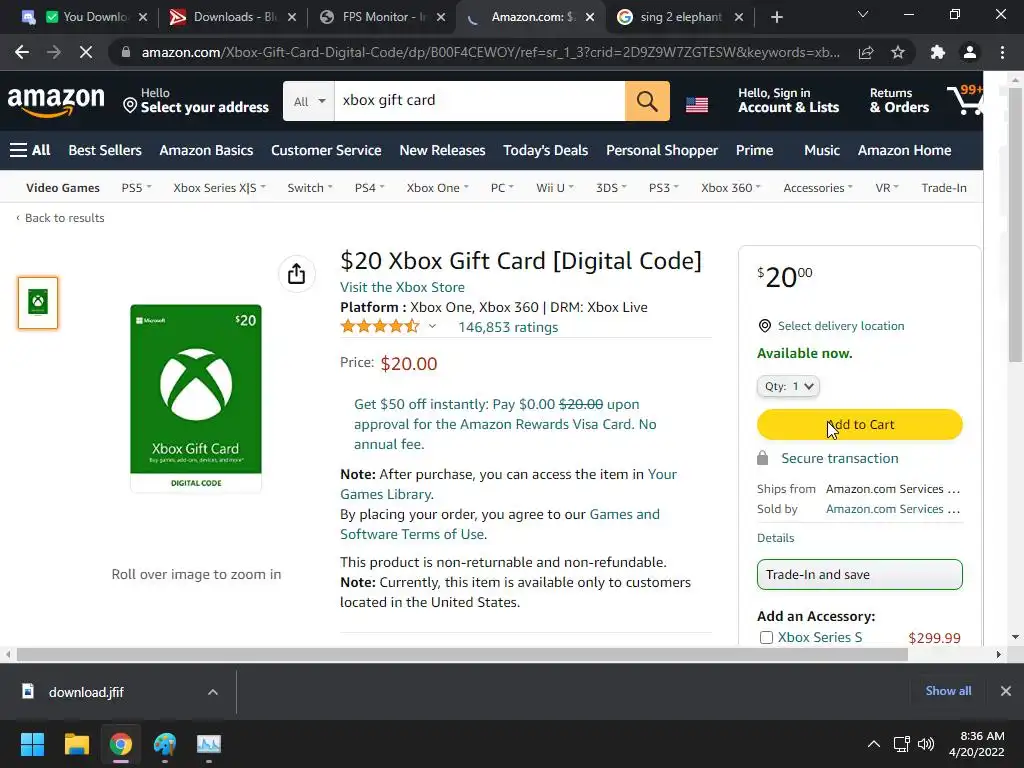This screenshot has height=768, width=1024.
Task: Close the downloads bar
Action: (x=1006, y=691)
